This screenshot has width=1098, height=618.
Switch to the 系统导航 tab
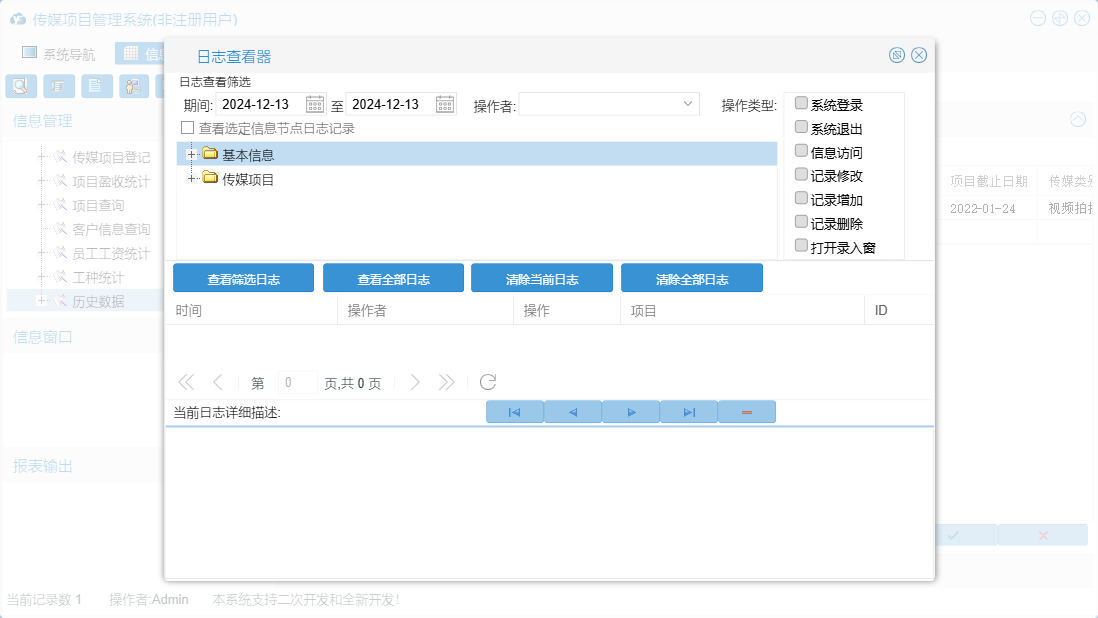(x=59, y=54)
